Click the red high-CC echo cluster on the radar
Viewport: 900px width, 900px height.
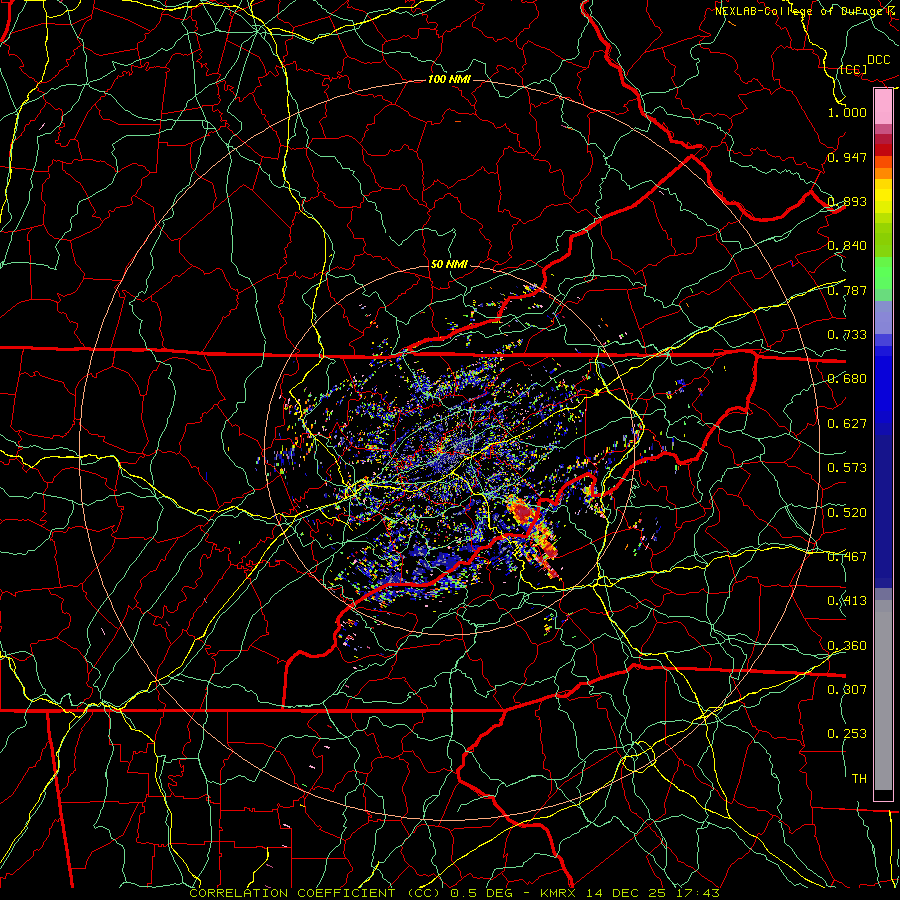(x=522, y=511)
